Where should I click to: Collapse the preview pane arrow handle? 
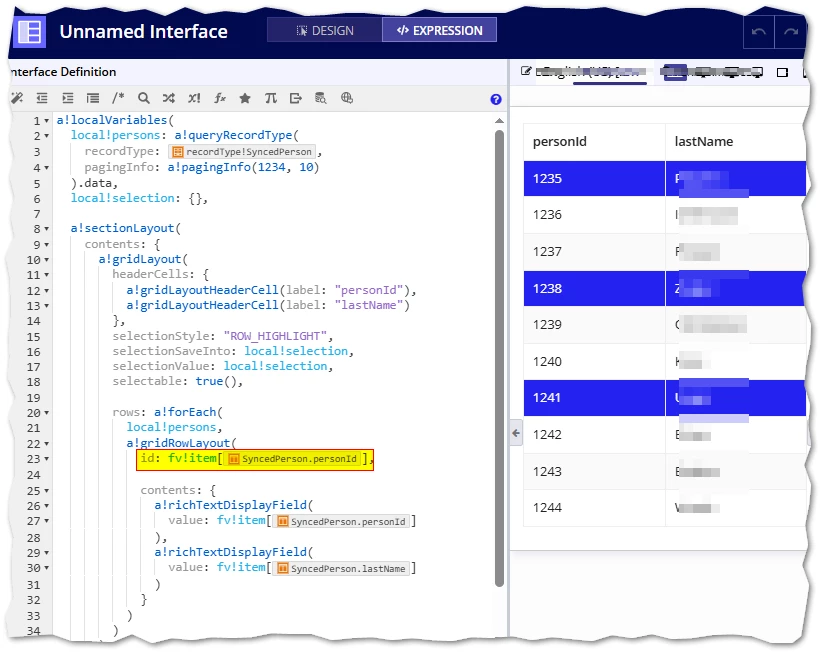pos(516,433)
